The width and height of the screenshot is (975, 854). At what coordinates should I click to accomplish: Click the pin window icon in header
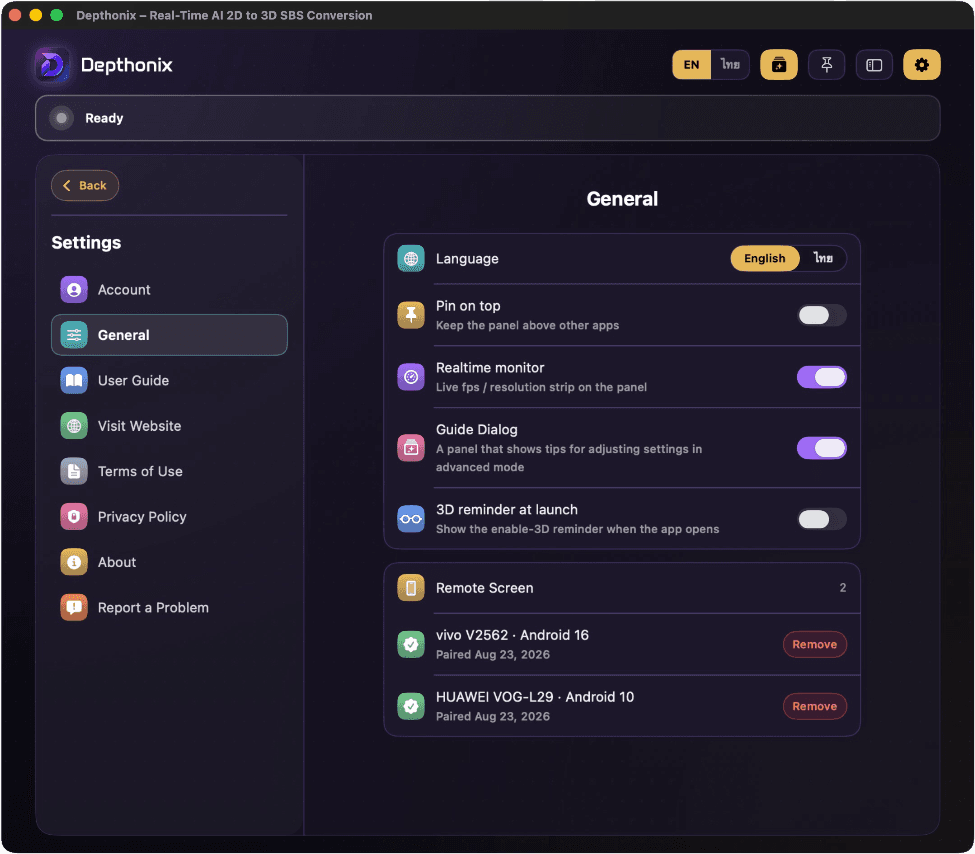tap(826, 65)
